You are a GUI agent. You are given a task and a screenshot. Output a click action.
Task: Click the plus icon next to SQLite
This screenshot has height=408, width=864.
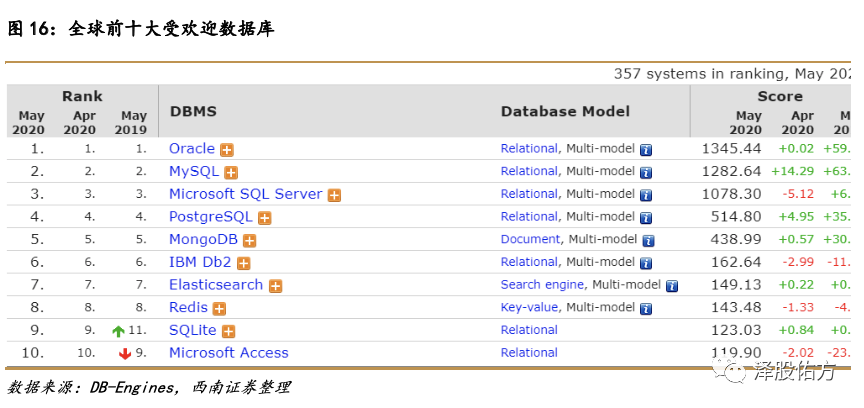(x=228, y=331)
